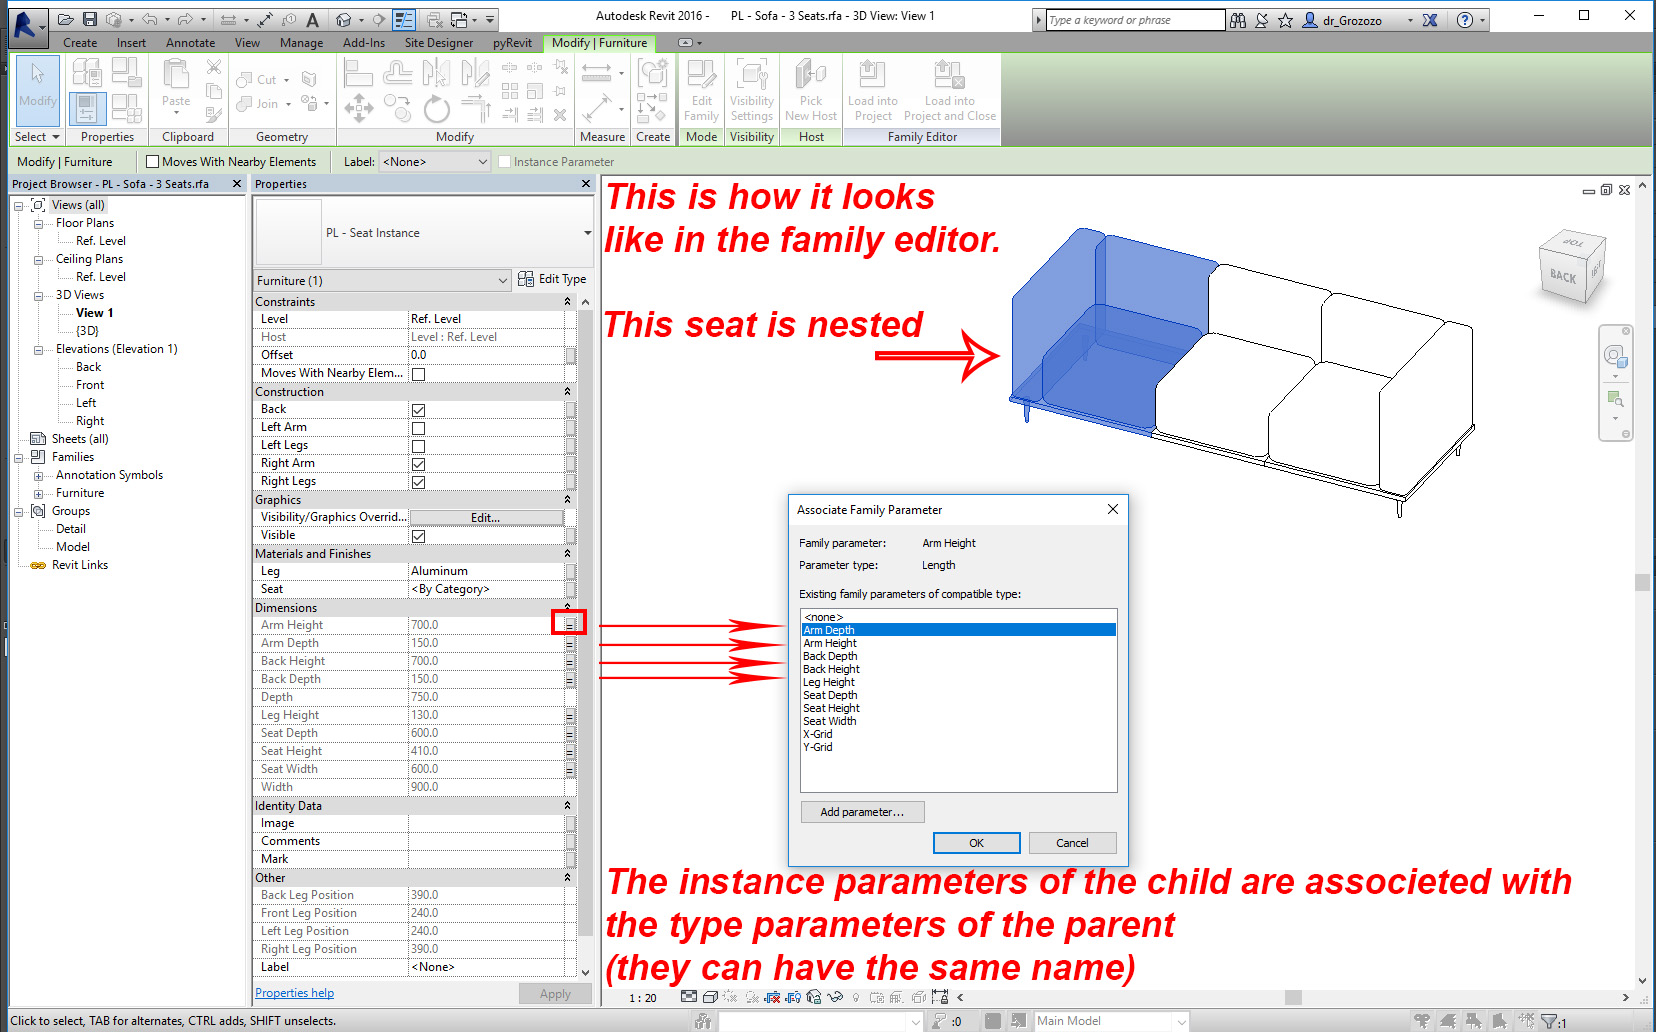Screen dimensions: 1656x1032
Task: Check the Left Arm construction checkbox
Action: [418, 427]
